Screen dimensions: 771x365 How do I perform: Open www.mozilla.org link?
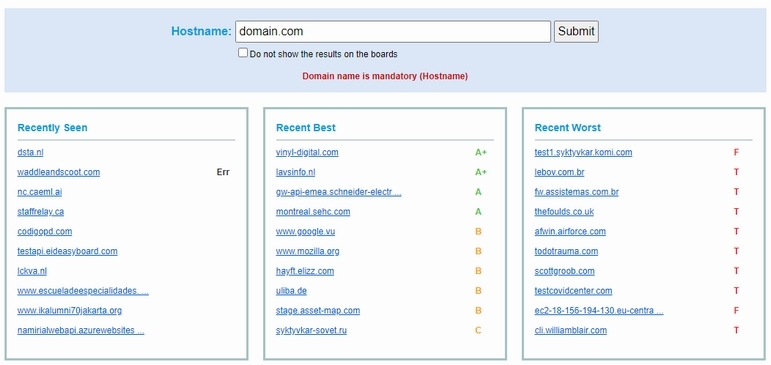(x=307, y=251)
